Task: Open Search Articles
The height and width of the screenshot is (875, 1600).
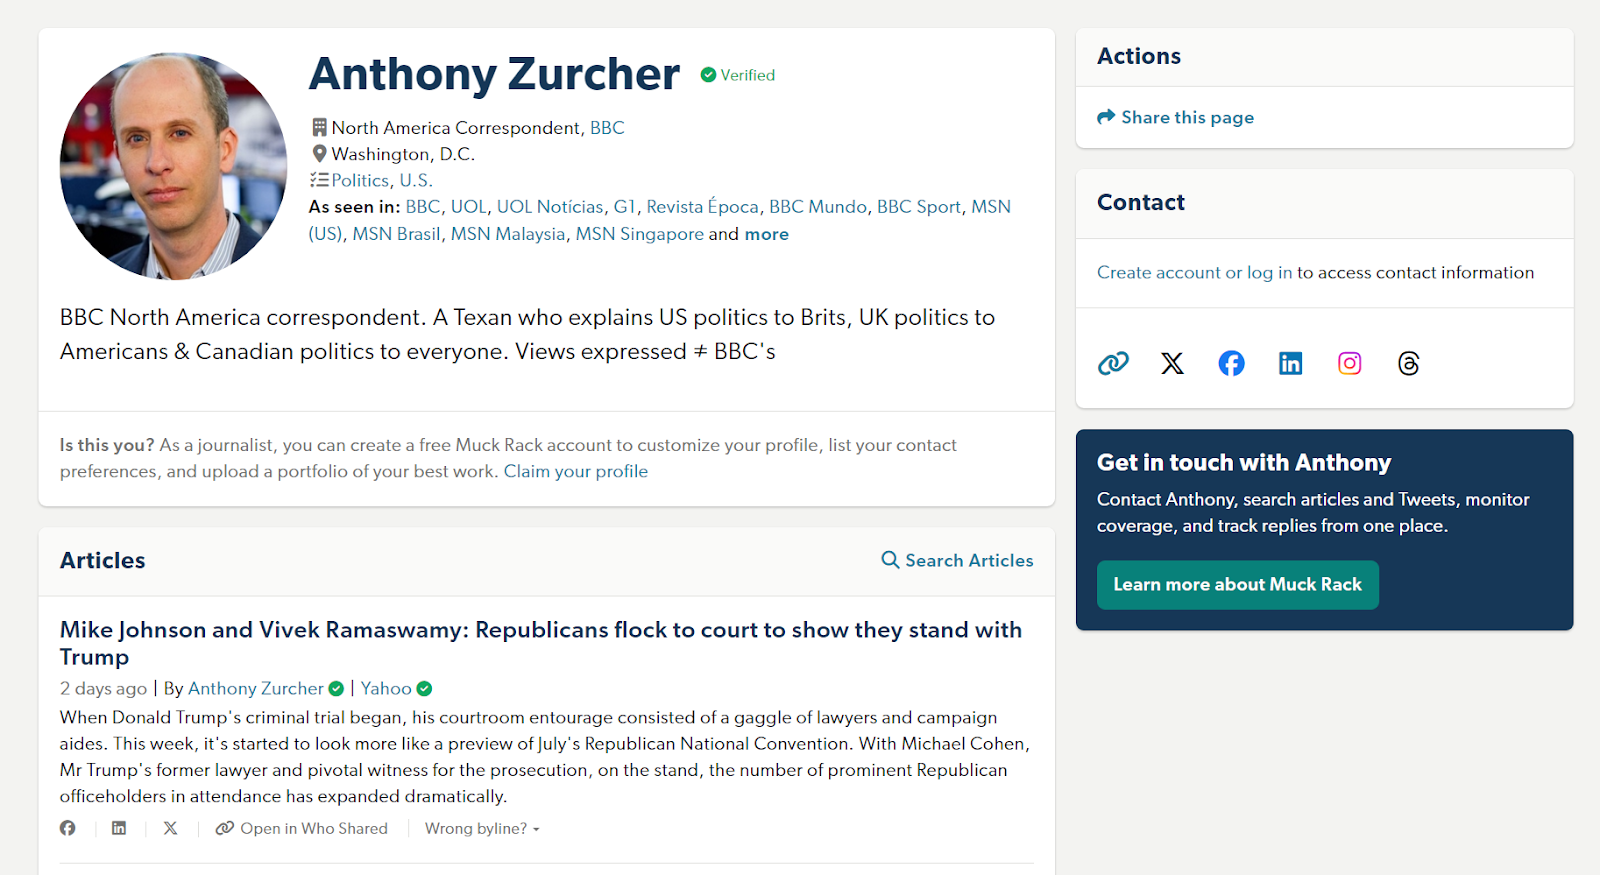Action: [957, 560]
